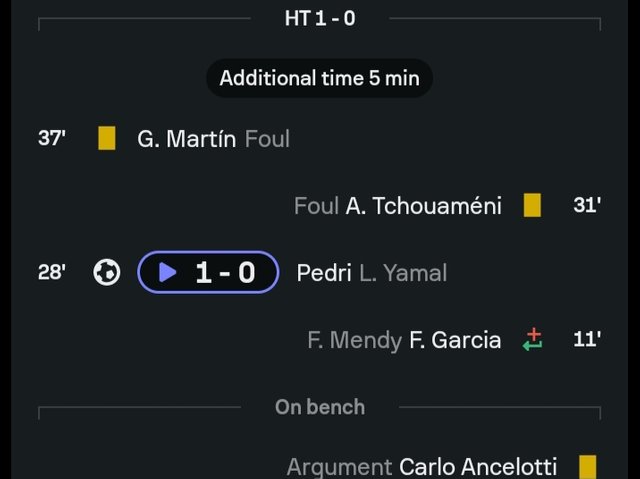Select the 11' minute marker
This screenshot has height=479, width=640.
point(587,339)
